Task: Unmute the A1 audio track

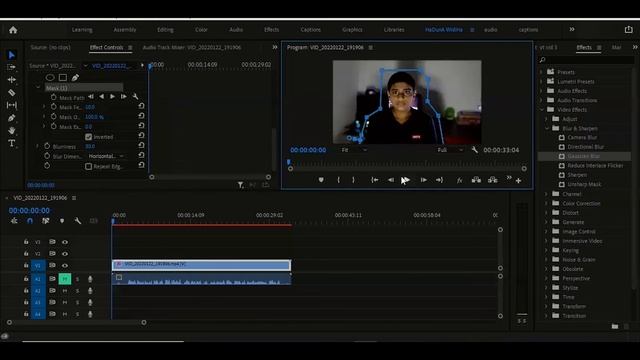Action: 64,279
